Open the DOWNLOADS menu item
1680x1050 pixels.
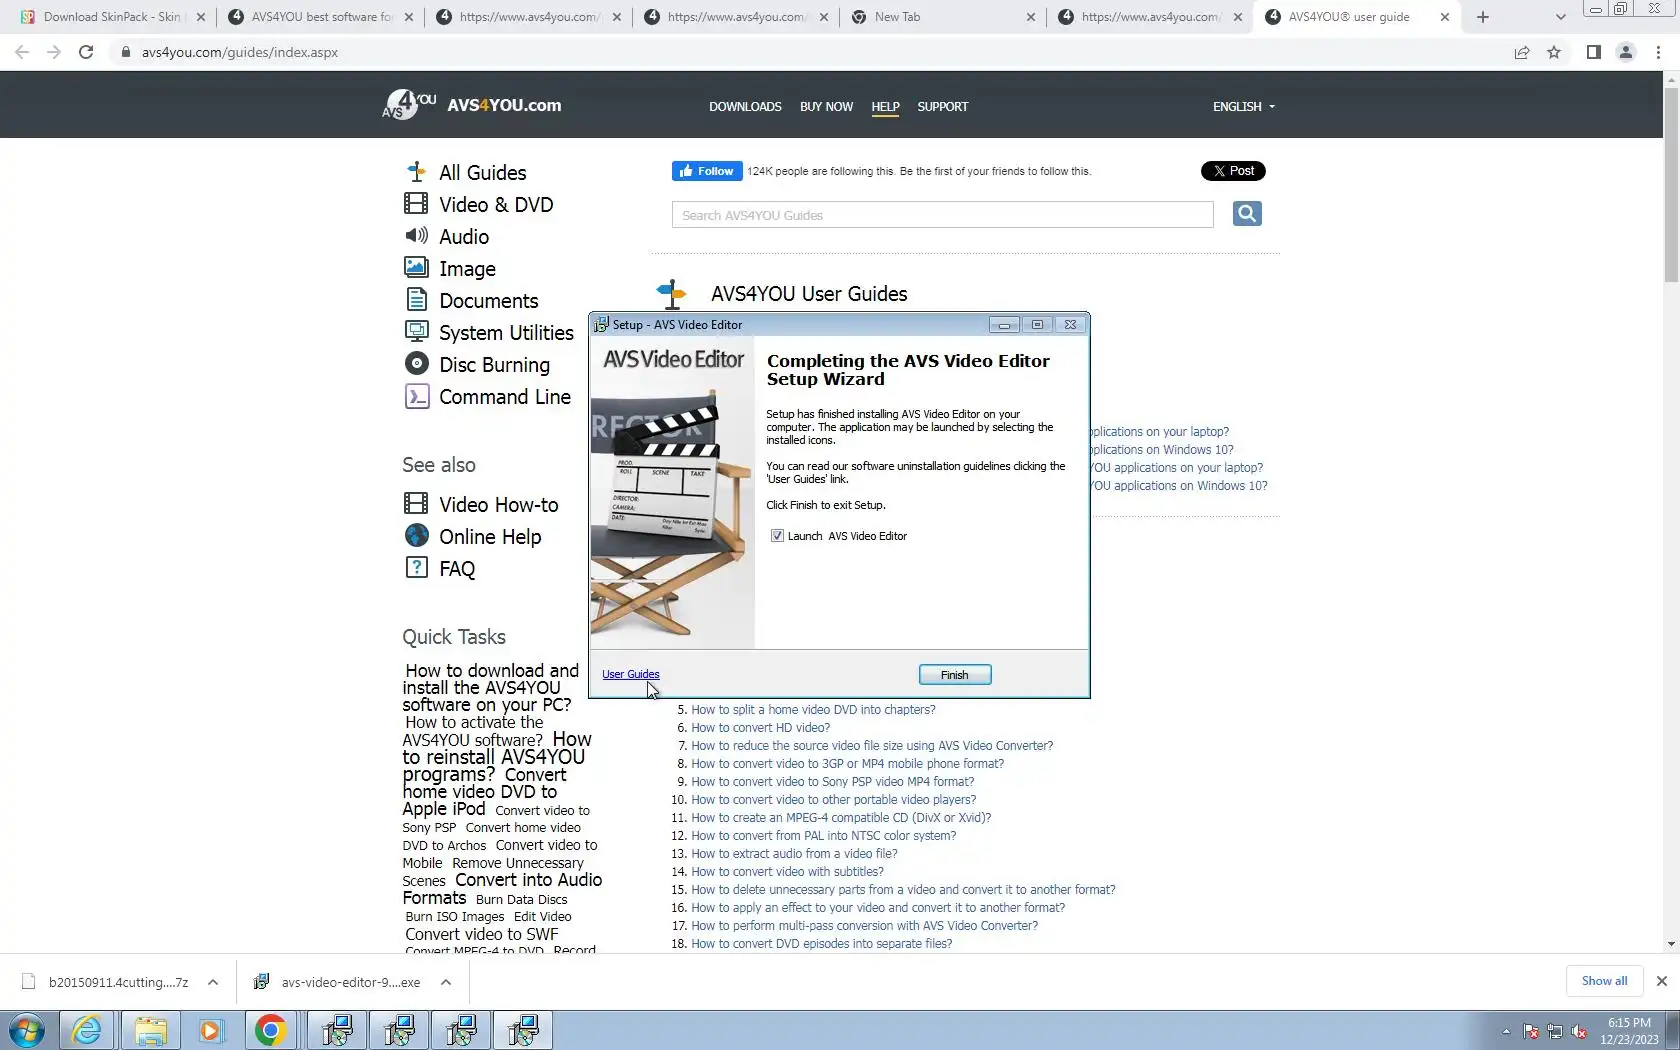pos(745,106)
